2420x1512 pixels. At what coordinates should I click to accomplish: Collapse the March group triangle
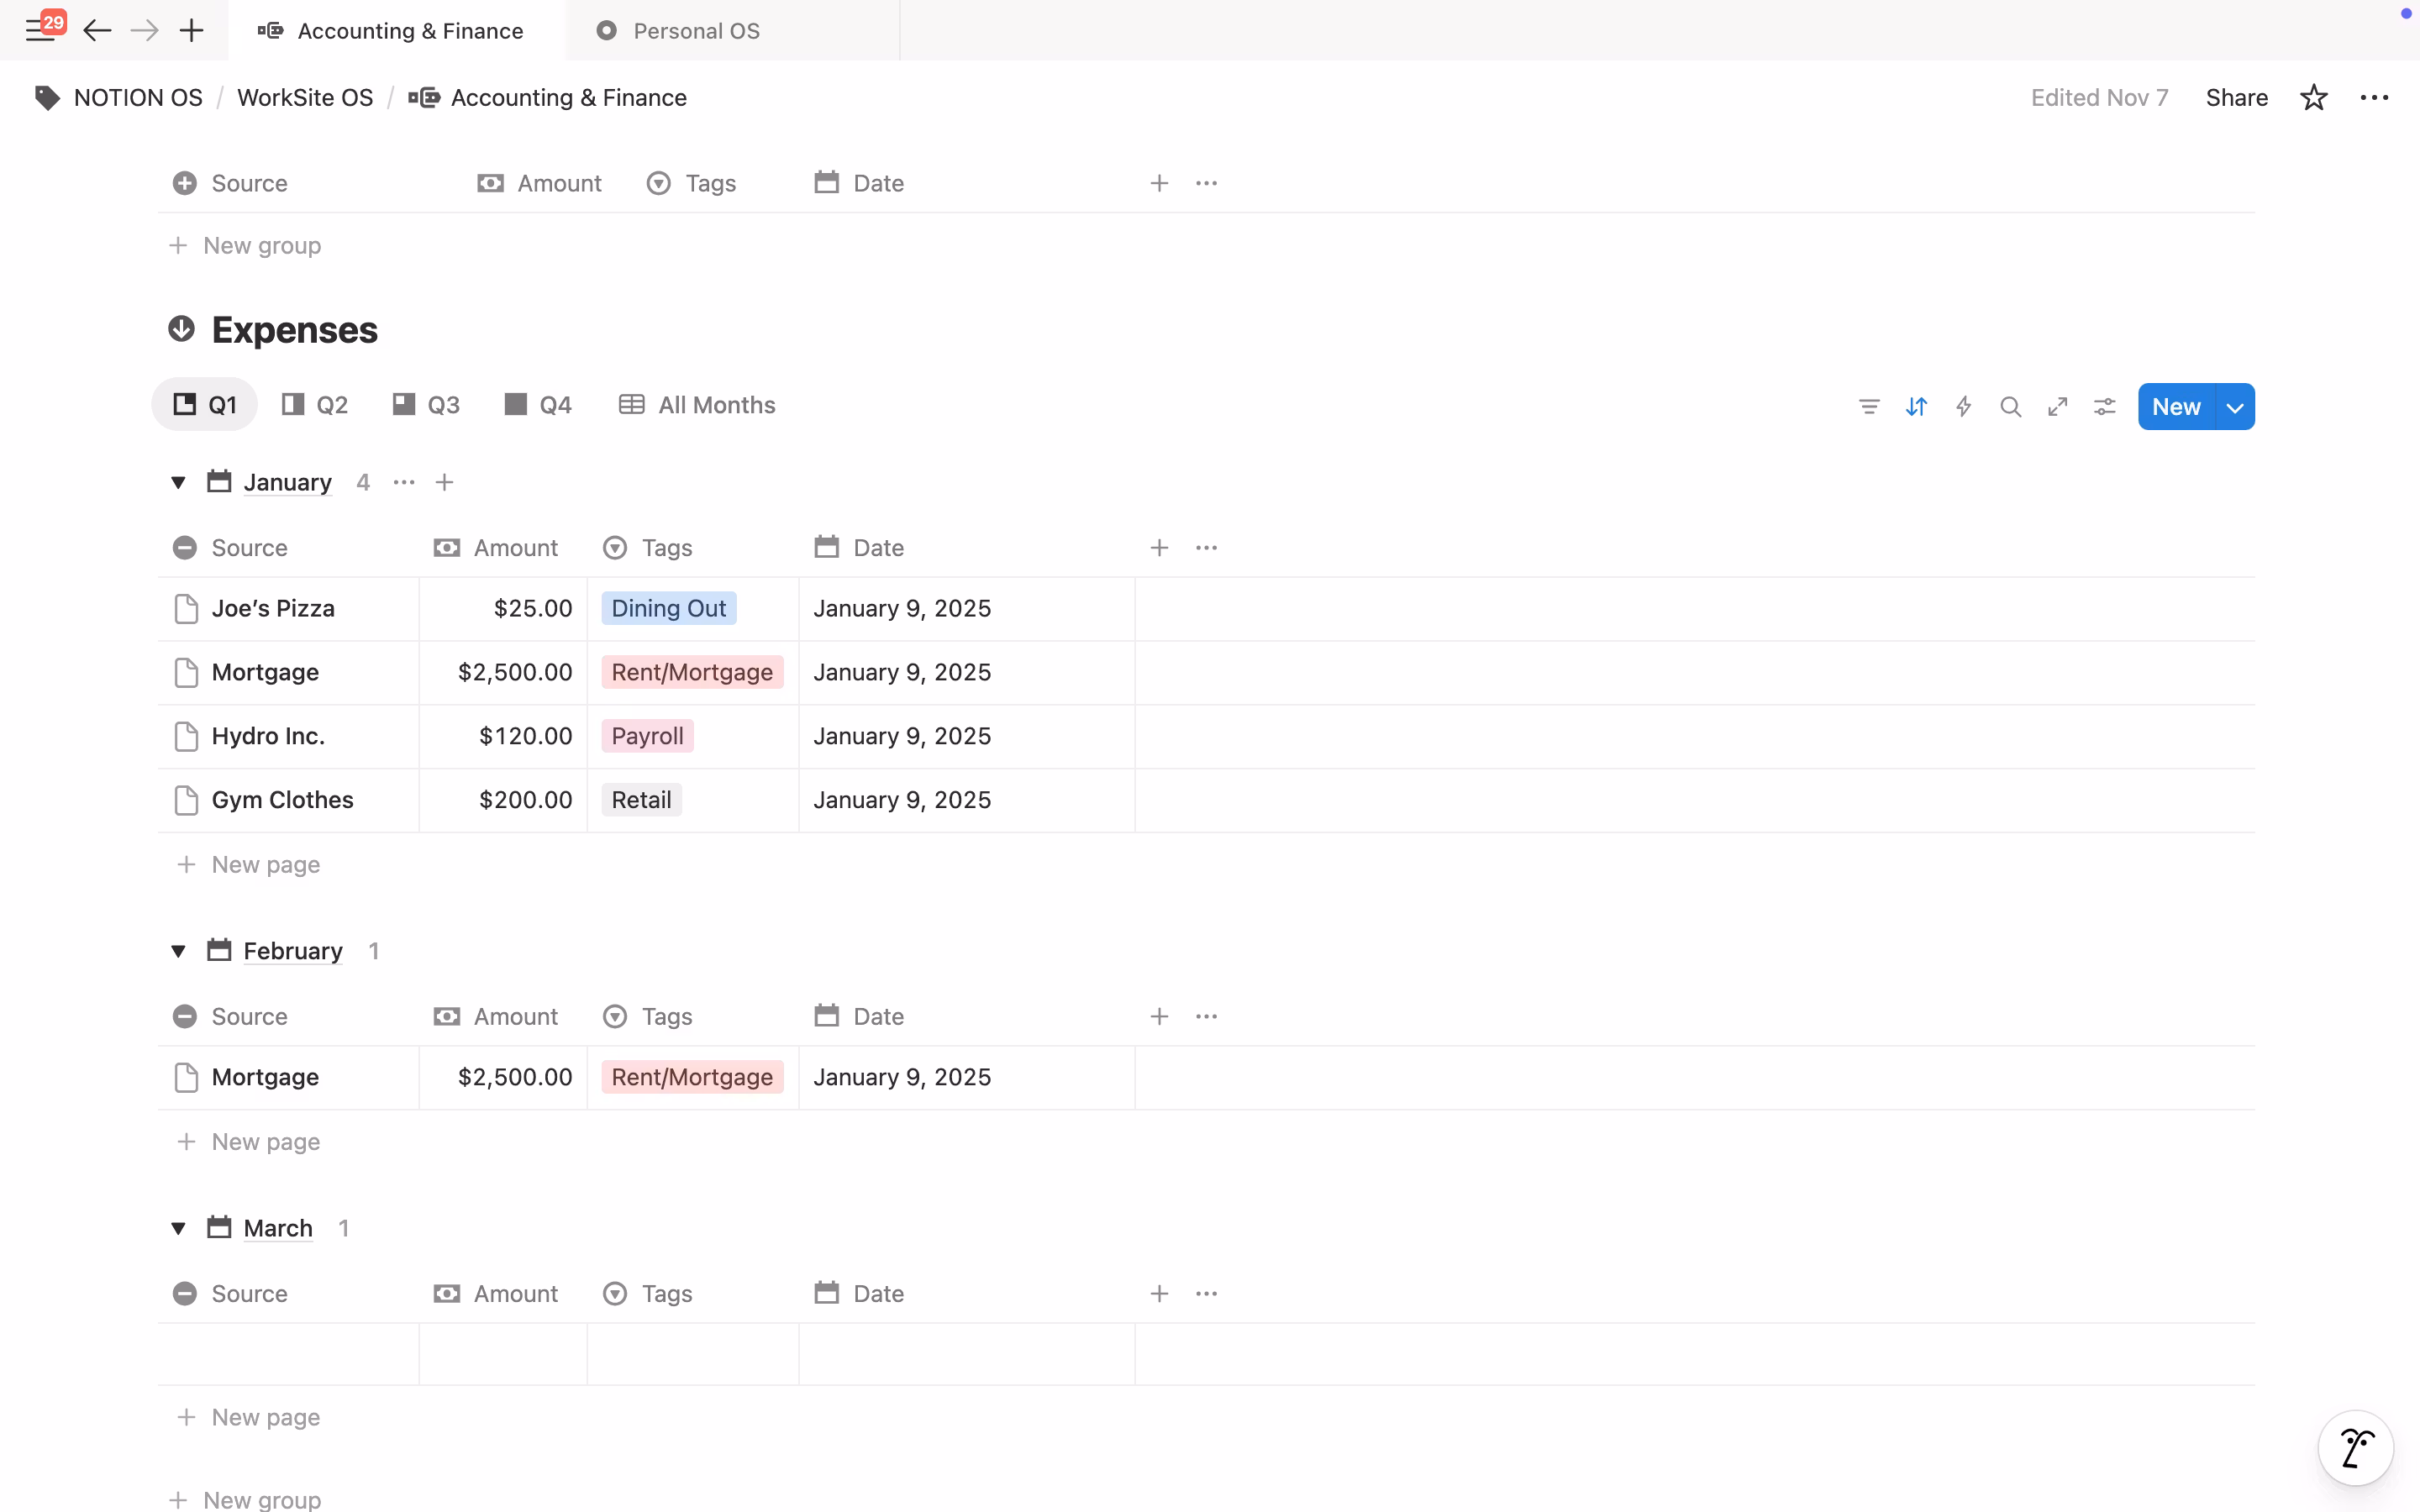pos(178,1228)
